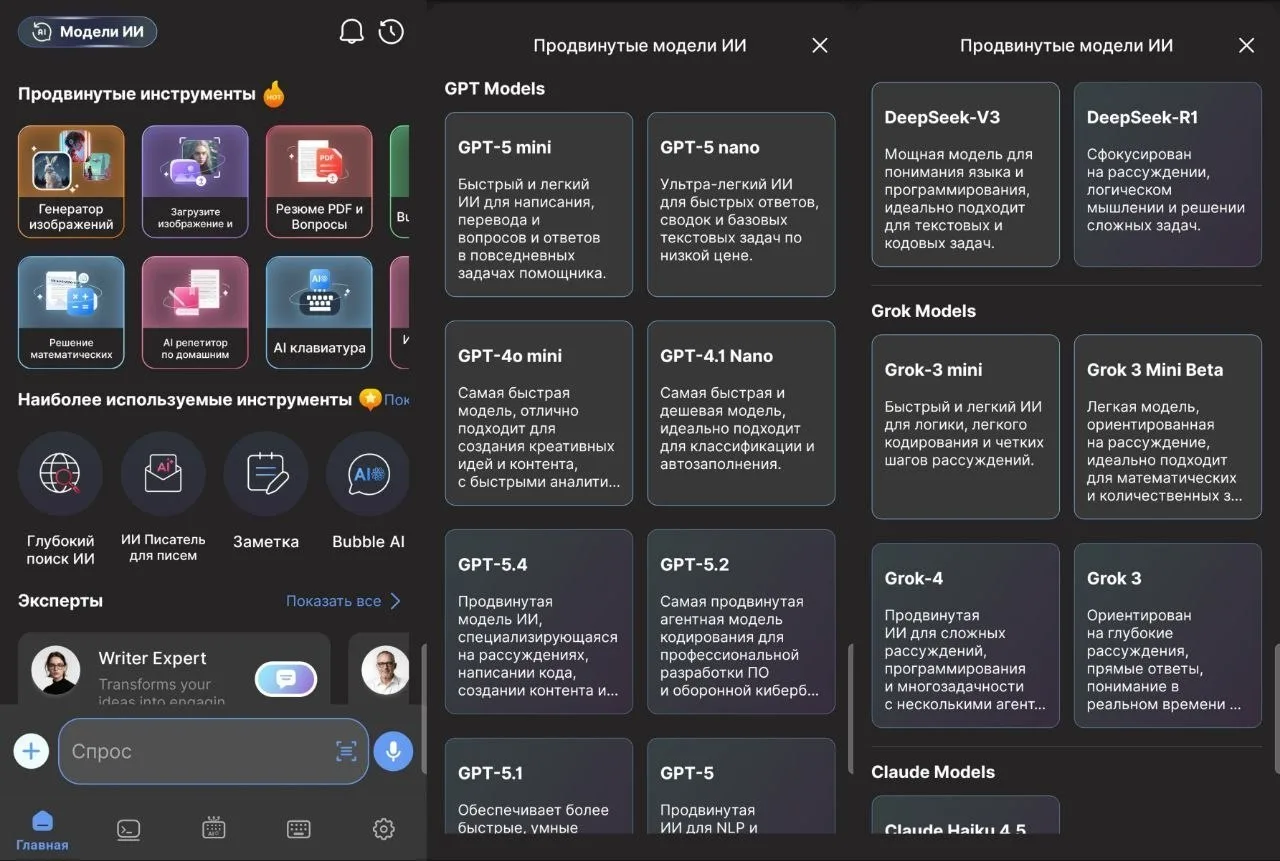The width and height of the screenshot is (1280, 861).
Task: Click the plus attach button
Action: (x=31, y=751)
